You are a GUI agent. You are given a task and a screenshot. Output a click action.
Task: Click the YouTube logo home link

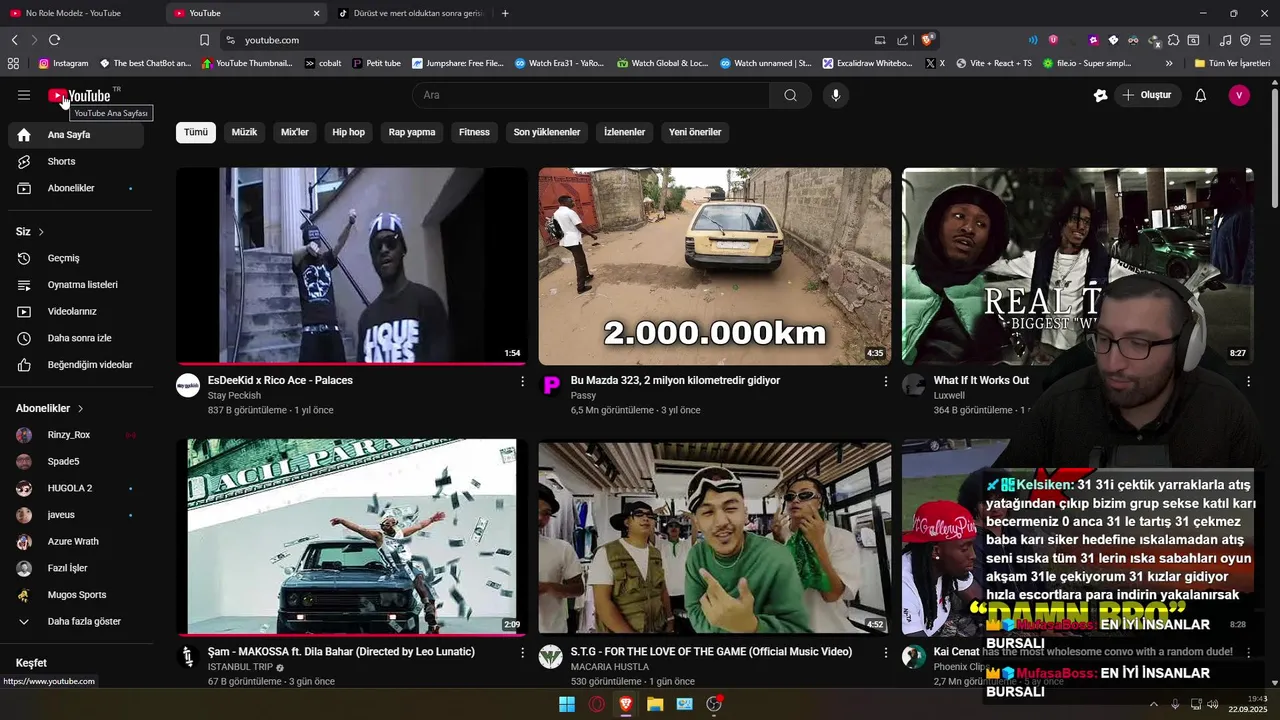[x=79, y=96]
